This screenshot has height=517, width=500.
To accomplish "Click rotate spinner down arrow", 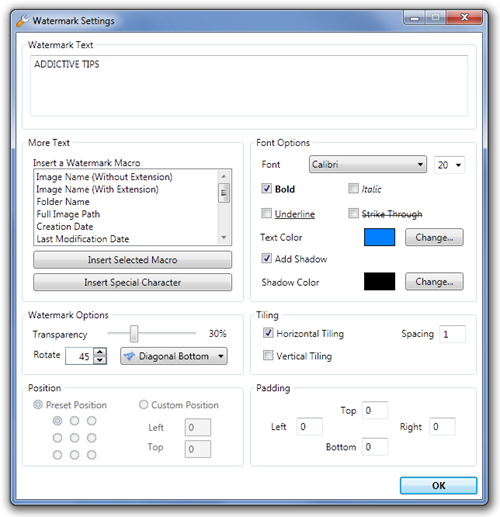I will (100, 360).
